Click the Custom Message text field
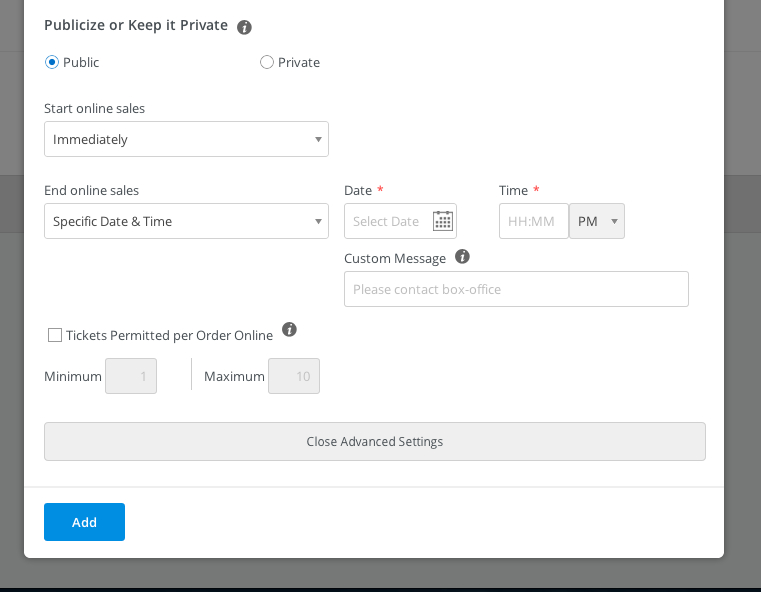Viewport: 761px width, 592px height. point(516,289)
